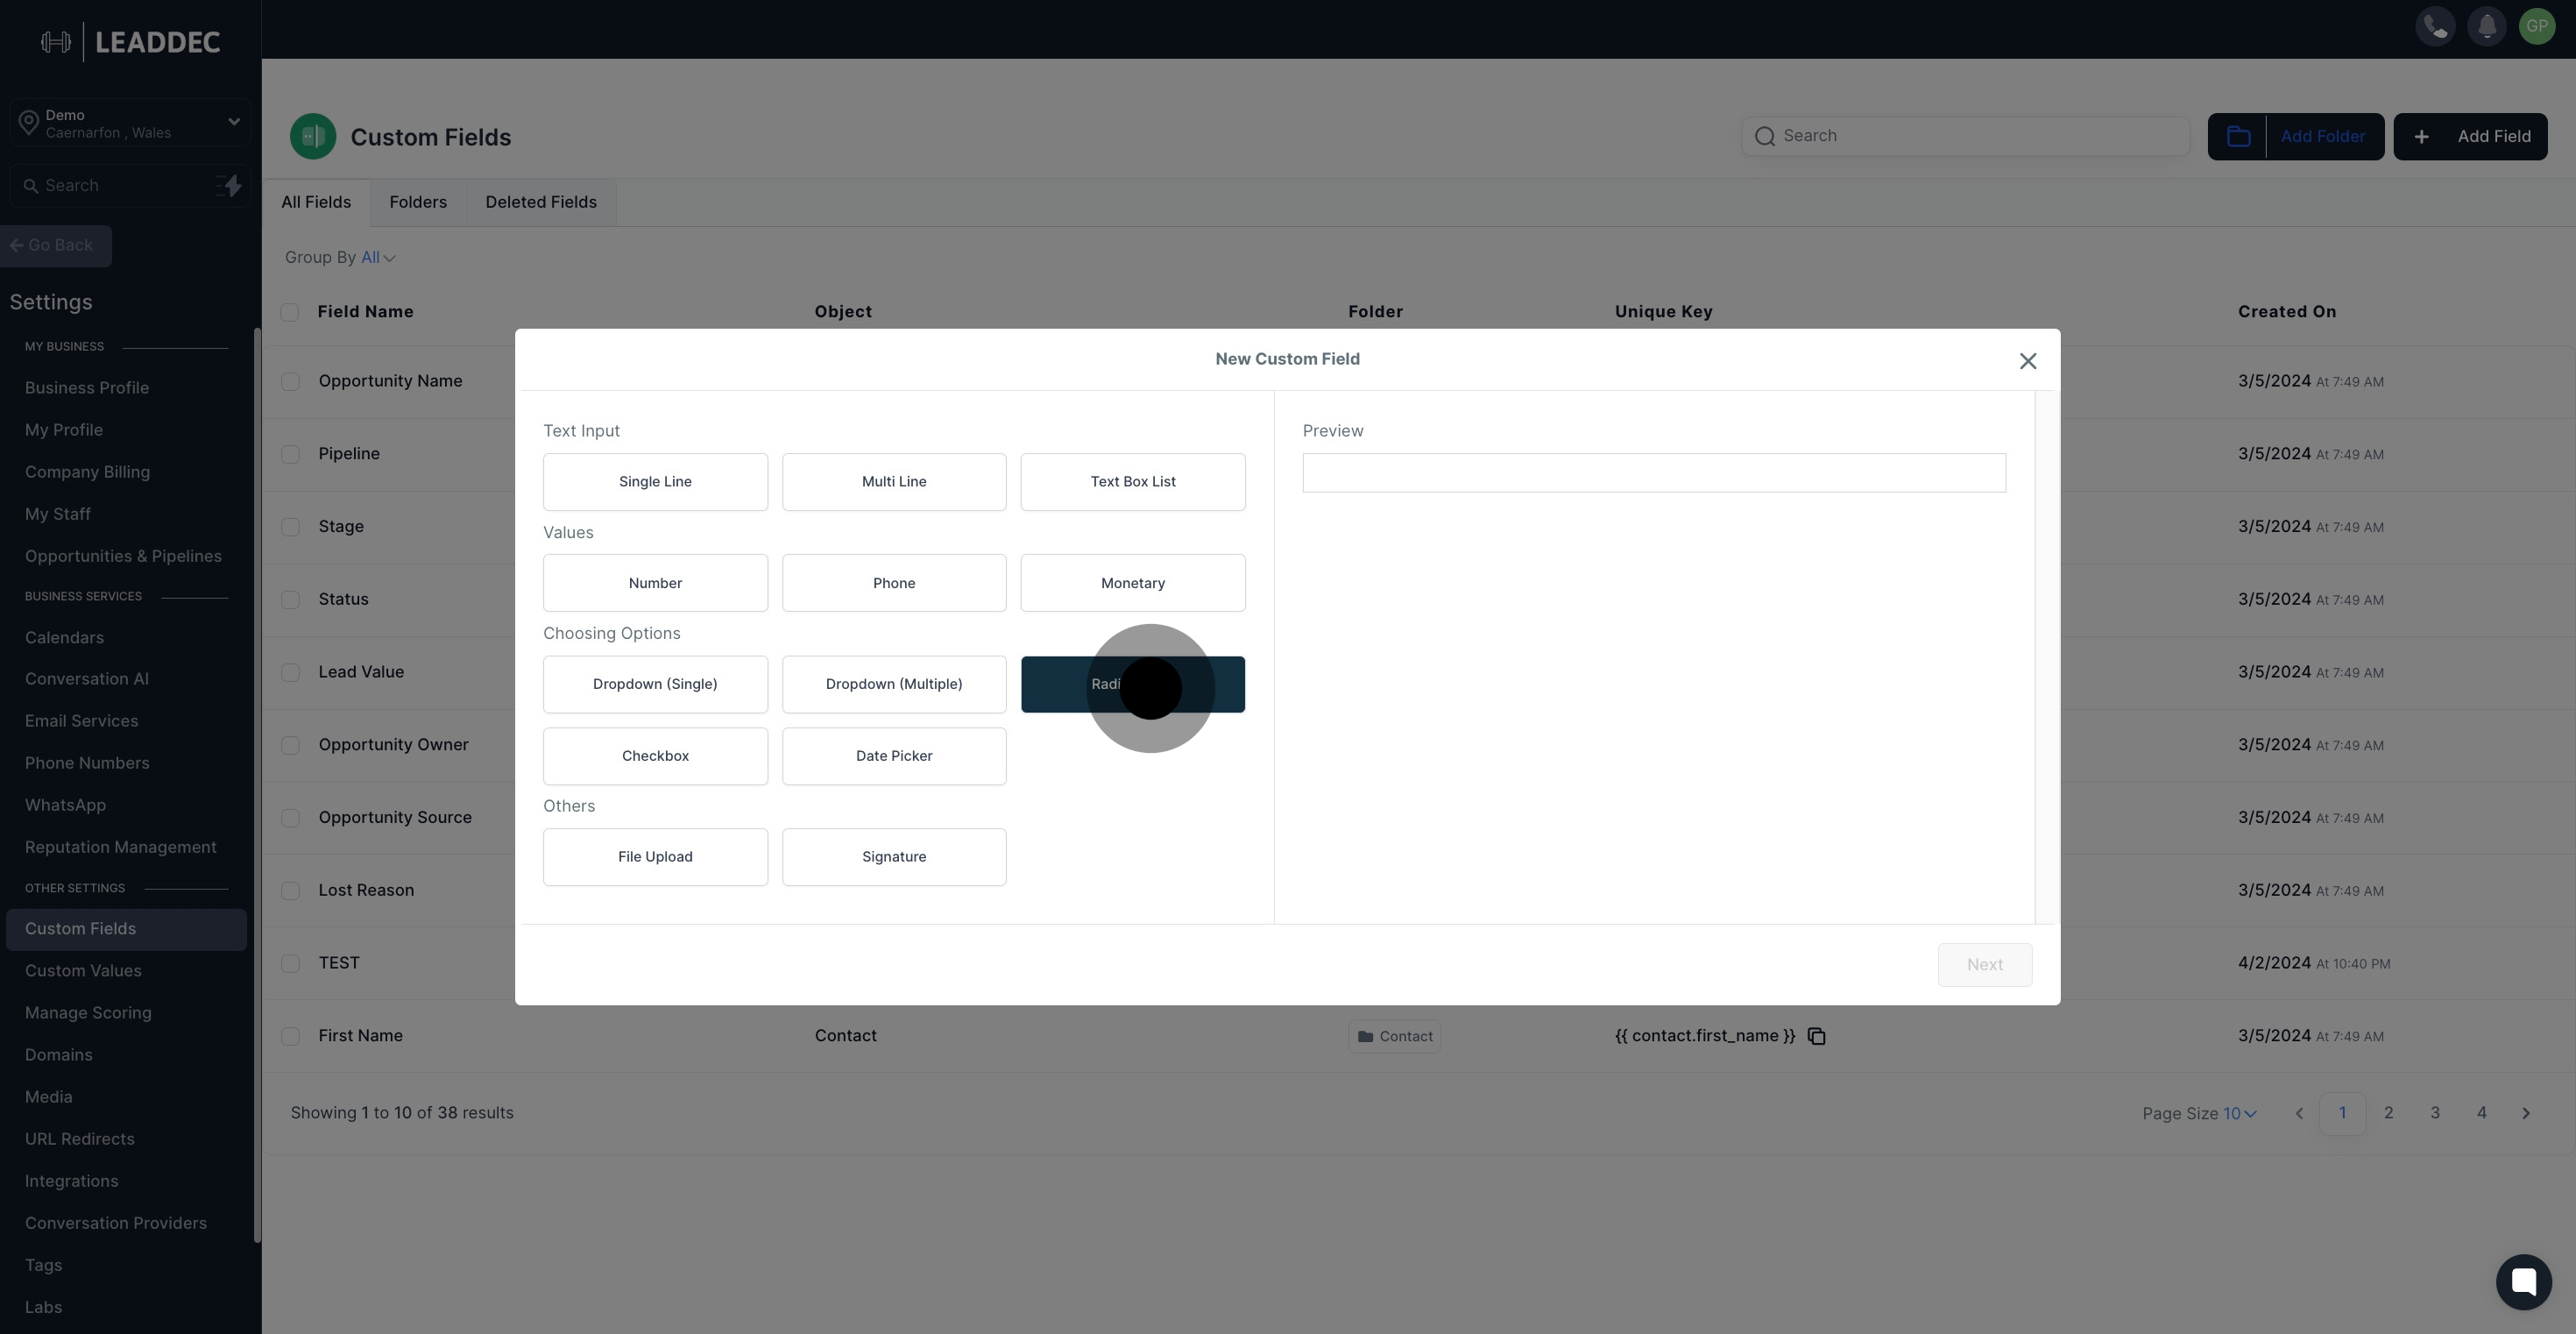Choose the File Upload field type

[x=655, y=857]
